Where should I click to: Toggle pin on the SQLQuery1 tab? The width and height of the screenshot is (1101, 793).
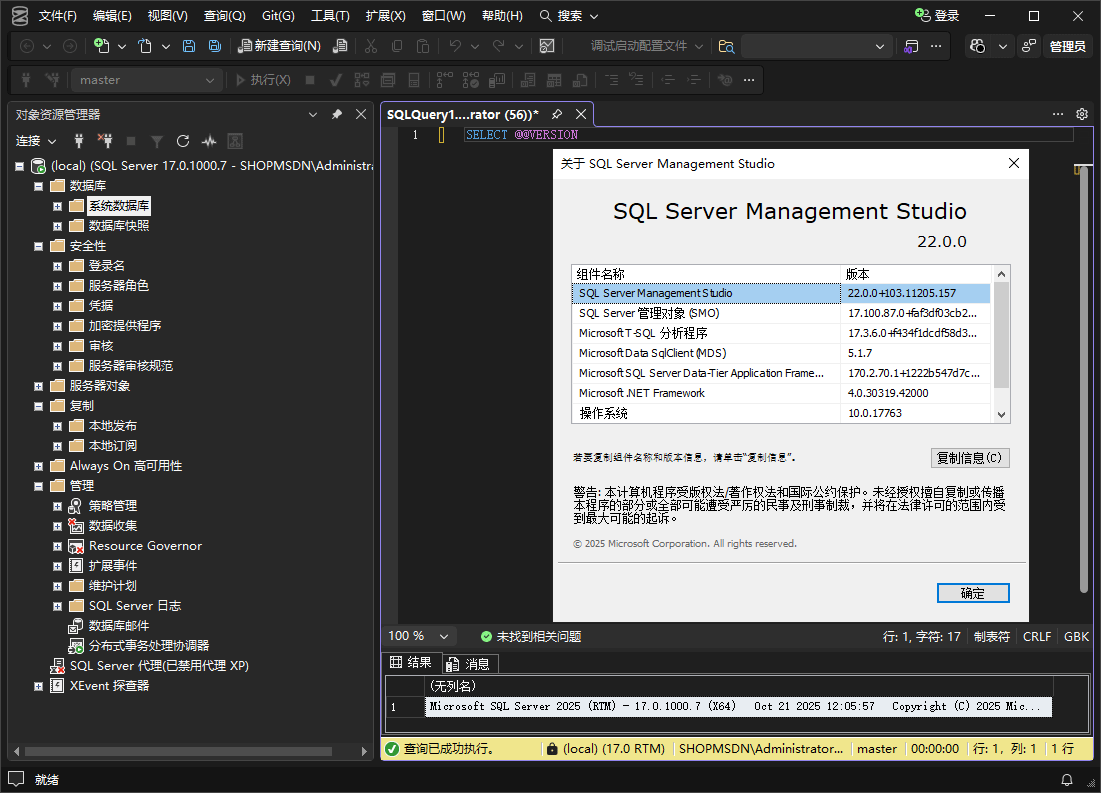pos(557,115)
